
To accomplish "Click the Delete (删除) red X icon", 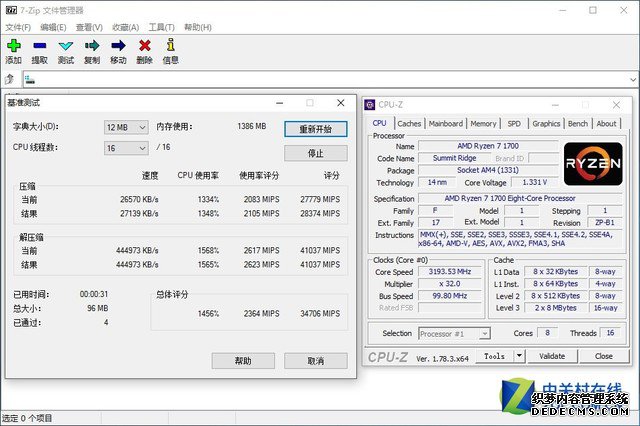I will (x=144, y=45).
